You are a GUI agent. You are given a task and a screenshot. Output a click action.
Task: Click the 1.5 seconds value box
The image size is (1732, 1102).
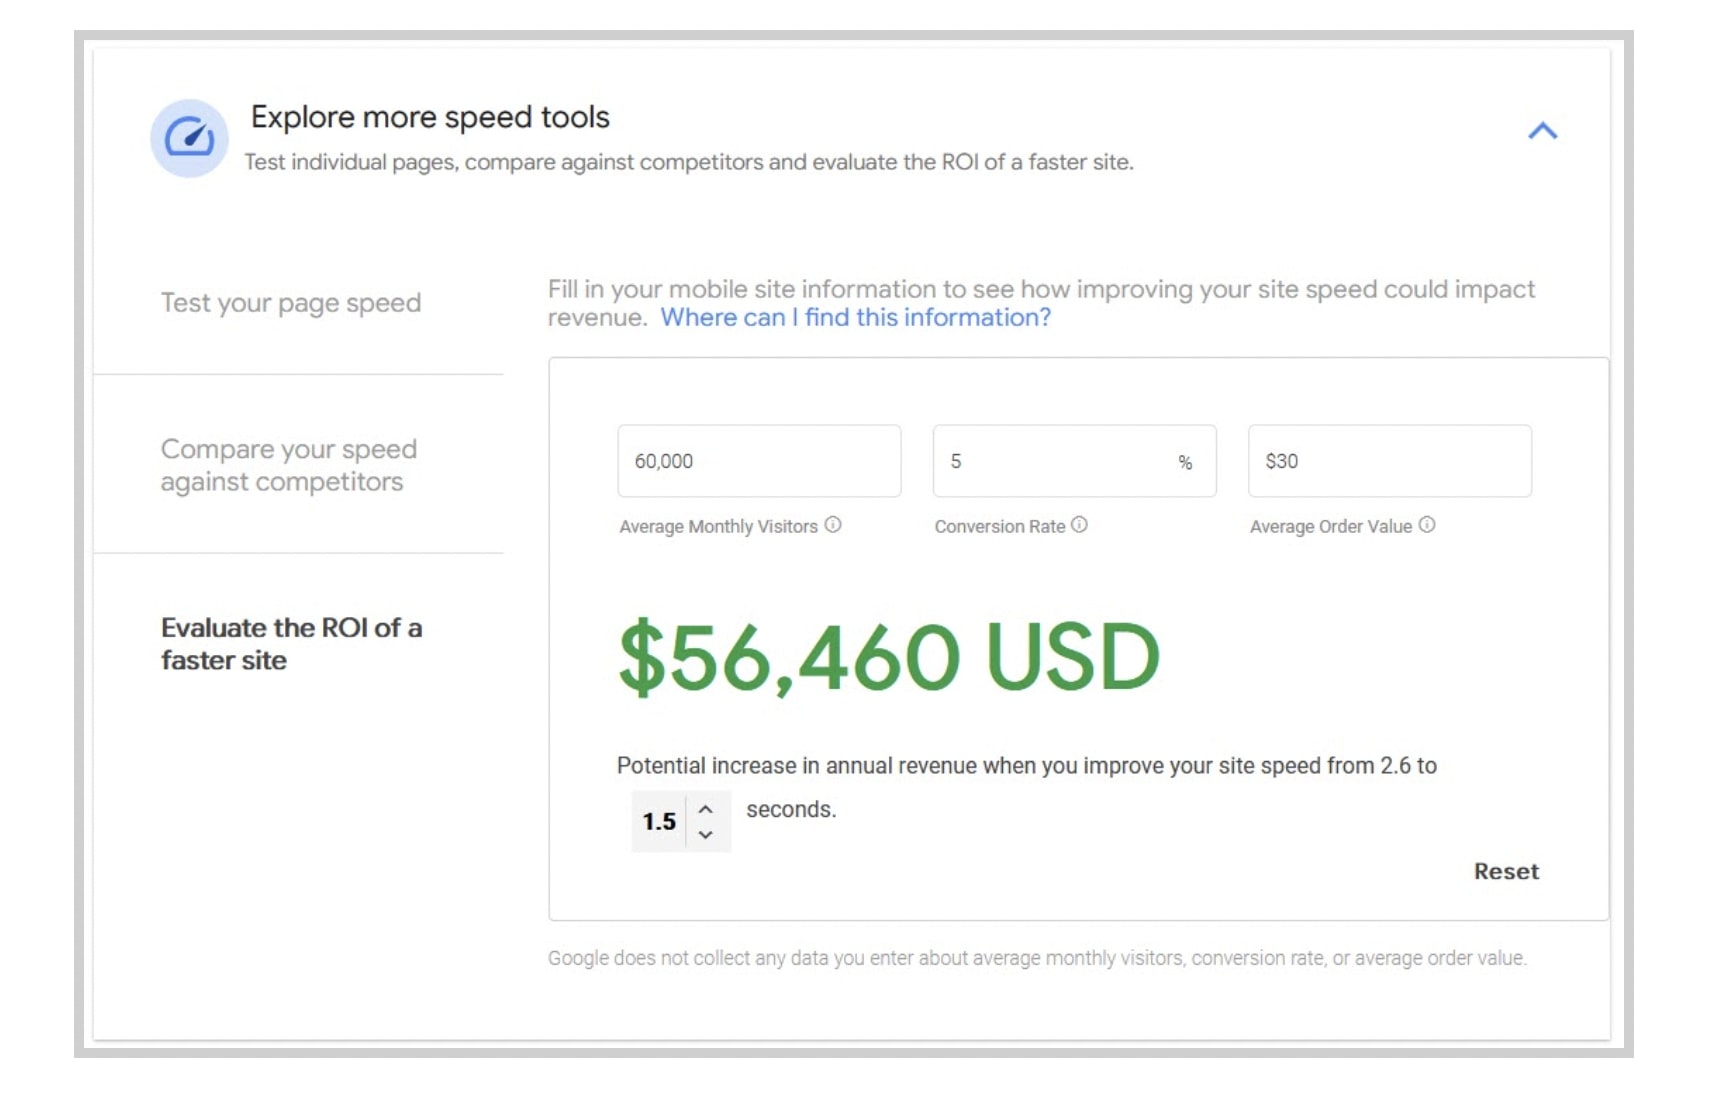pyautogui.click(x=659, y=822)
